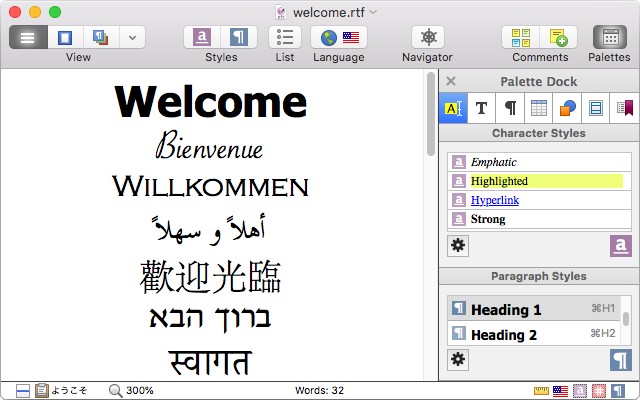Click the Welcome heading text
This screenshot has height=400, width=640.
point(211,102)
